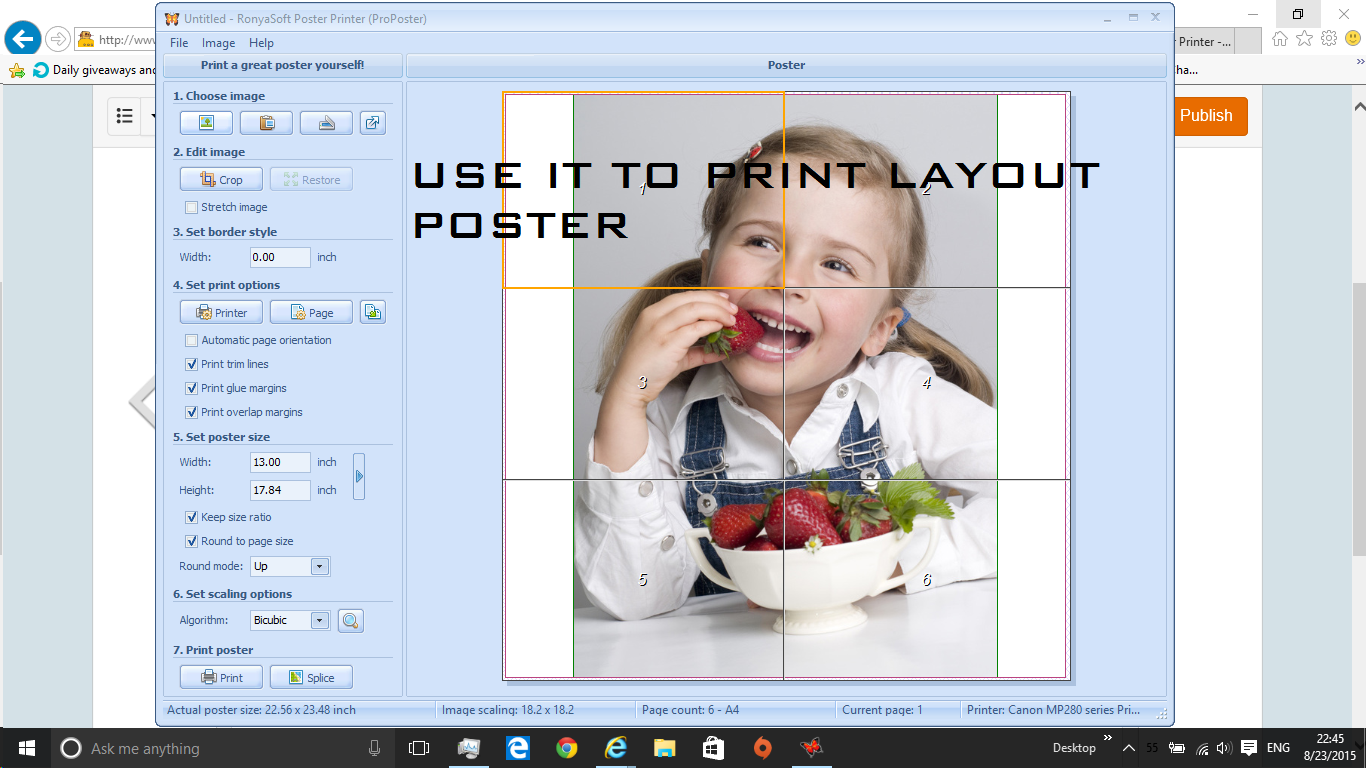Screen dimensions: 1366x768
Task: Open the browser Tools gear icon
Action: coord(1329,39)
